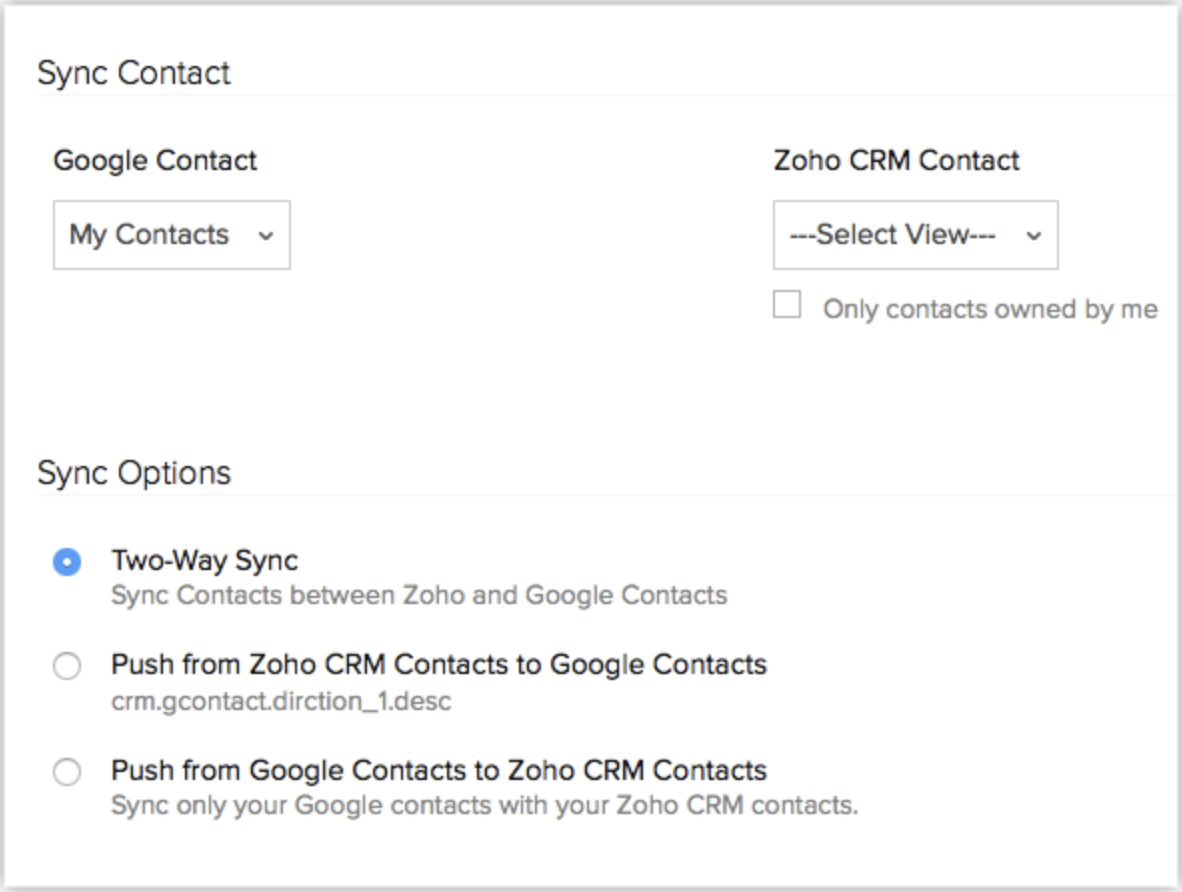The image size is (1182, 892).
Task: Click the Two-Way Sync option label
Action: (x=204, y=560)
